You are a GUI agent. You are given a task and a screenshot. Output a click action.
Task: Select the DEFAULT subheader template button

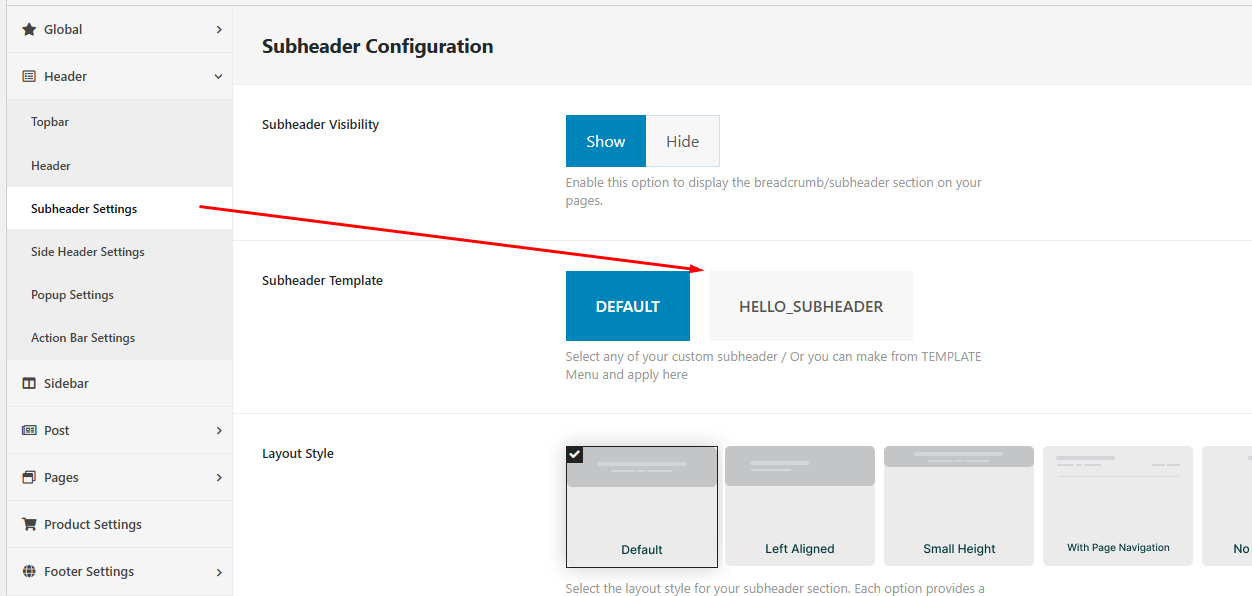point(627,306)
